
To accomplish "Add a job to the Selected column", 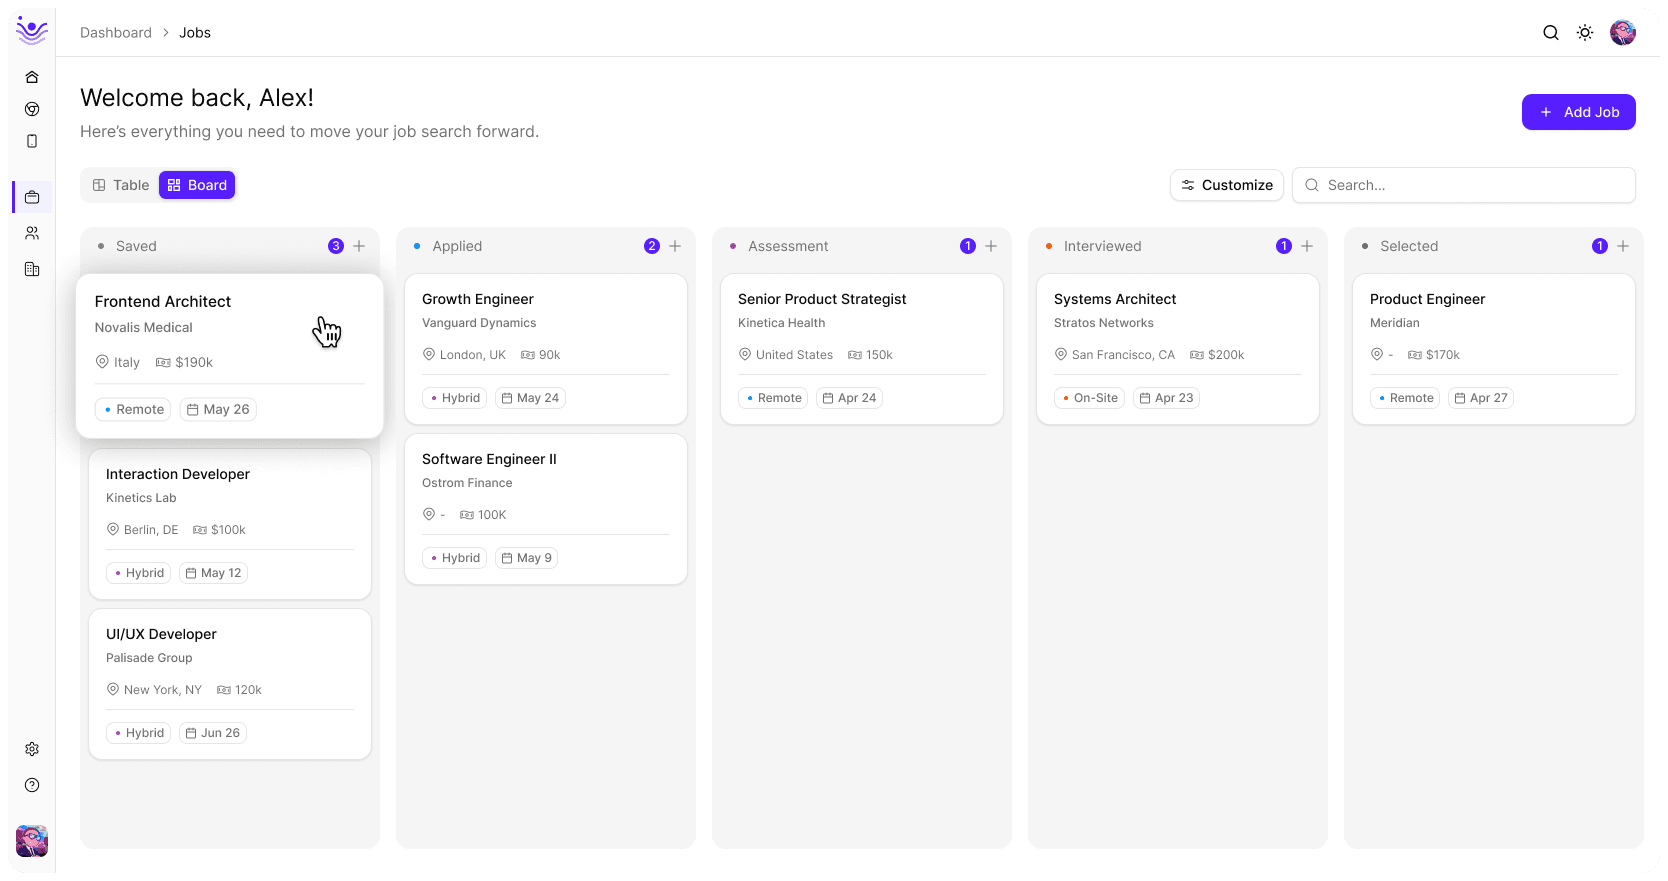I will click(x=1623, y=246).
